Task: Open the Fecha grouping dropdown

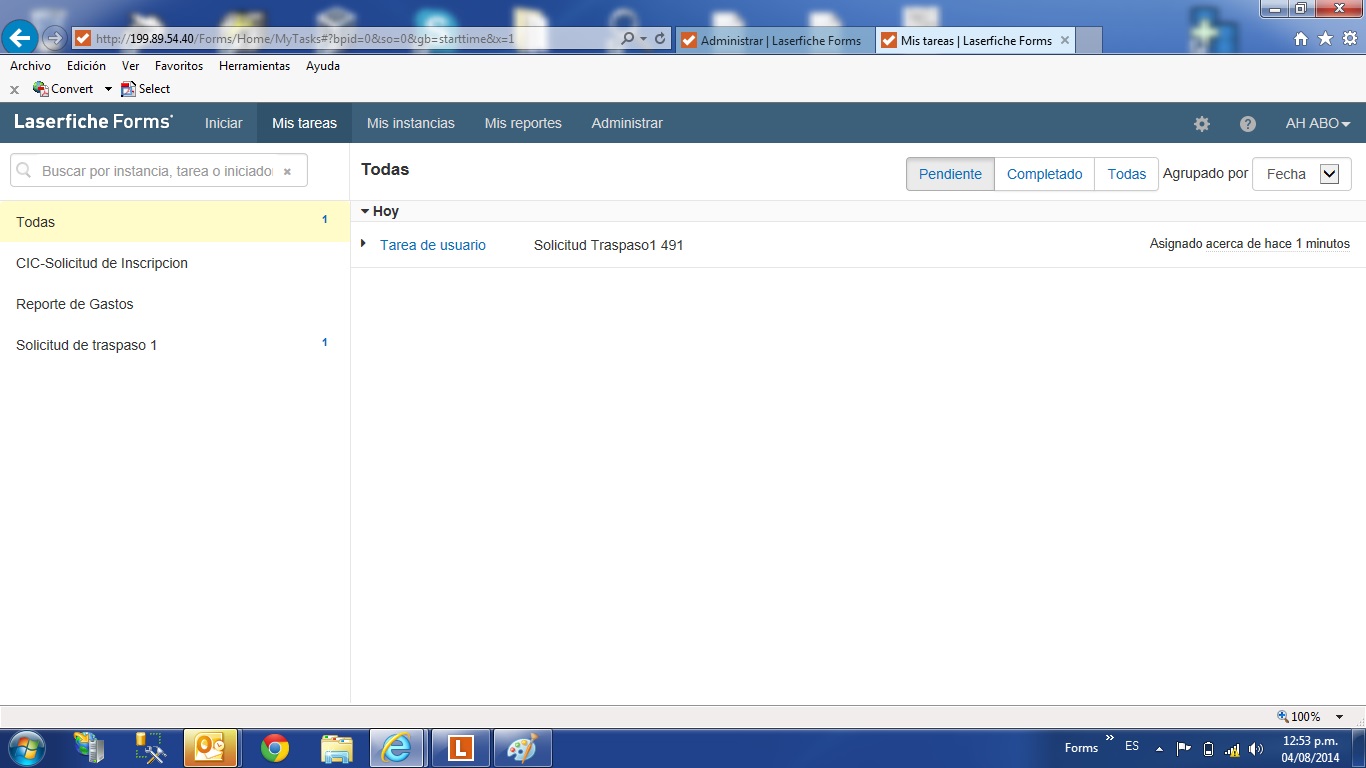Action: (1302, 174)
